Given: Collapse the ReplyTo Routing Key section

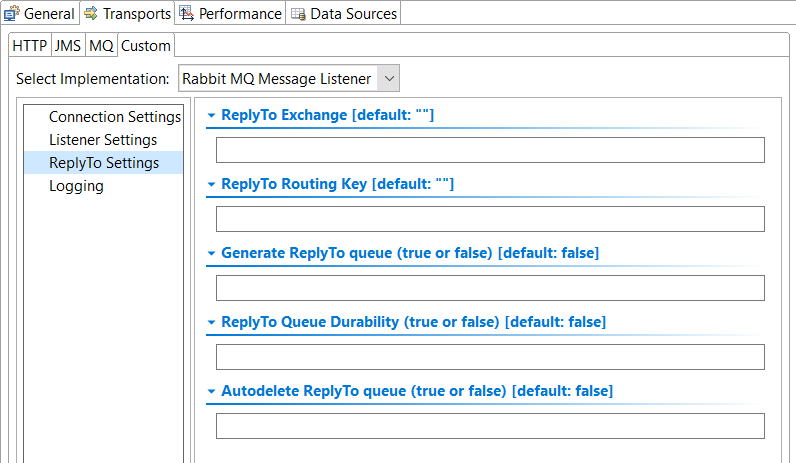Looking at the screenshot, I should pos(212,184).
